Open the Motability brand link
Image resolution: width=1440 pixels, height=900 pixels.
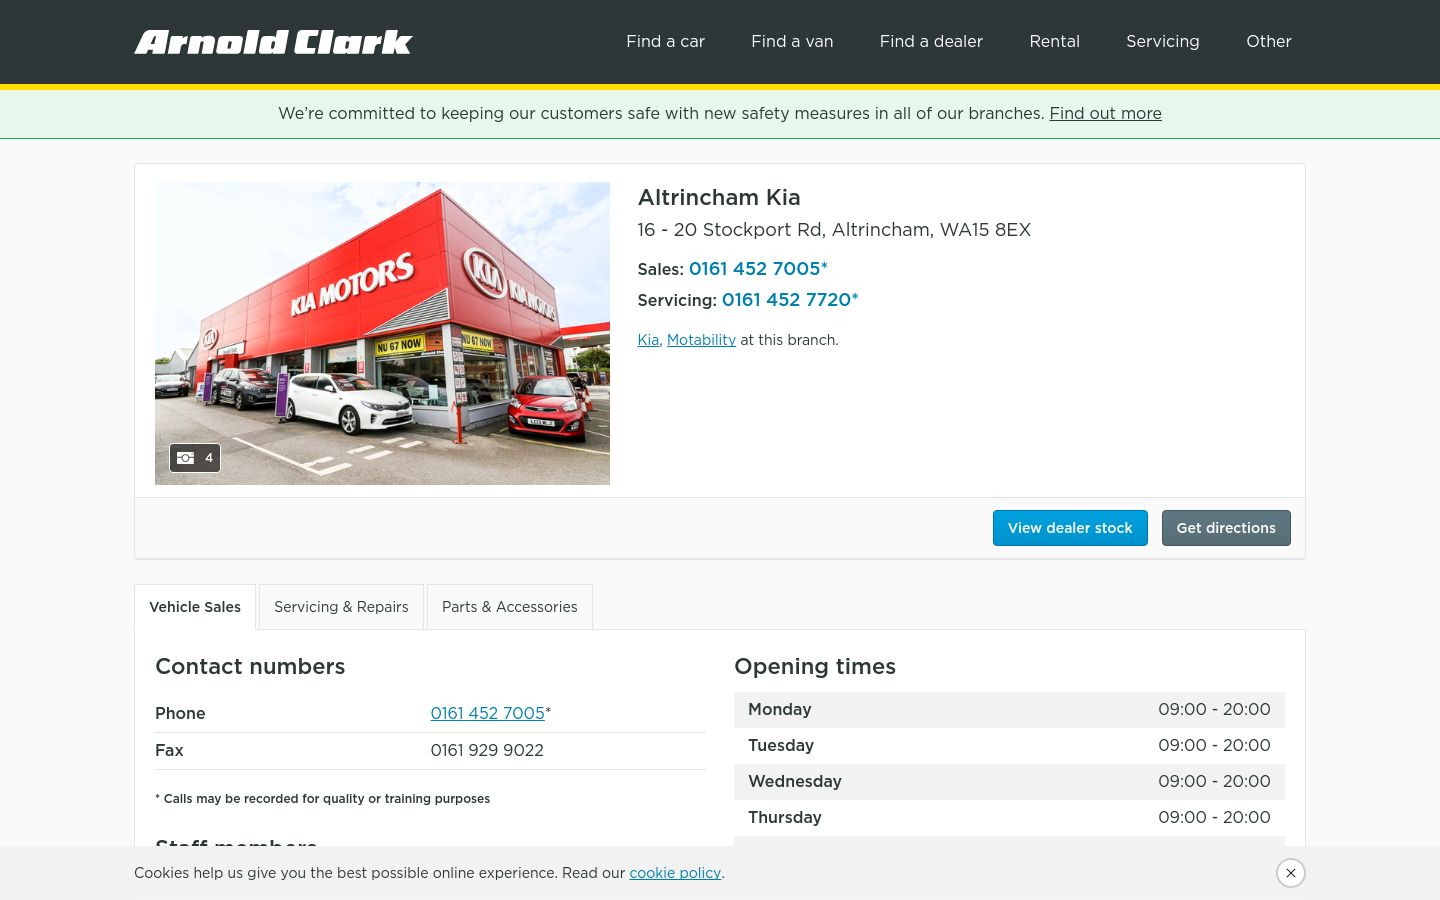coord(701,340)
